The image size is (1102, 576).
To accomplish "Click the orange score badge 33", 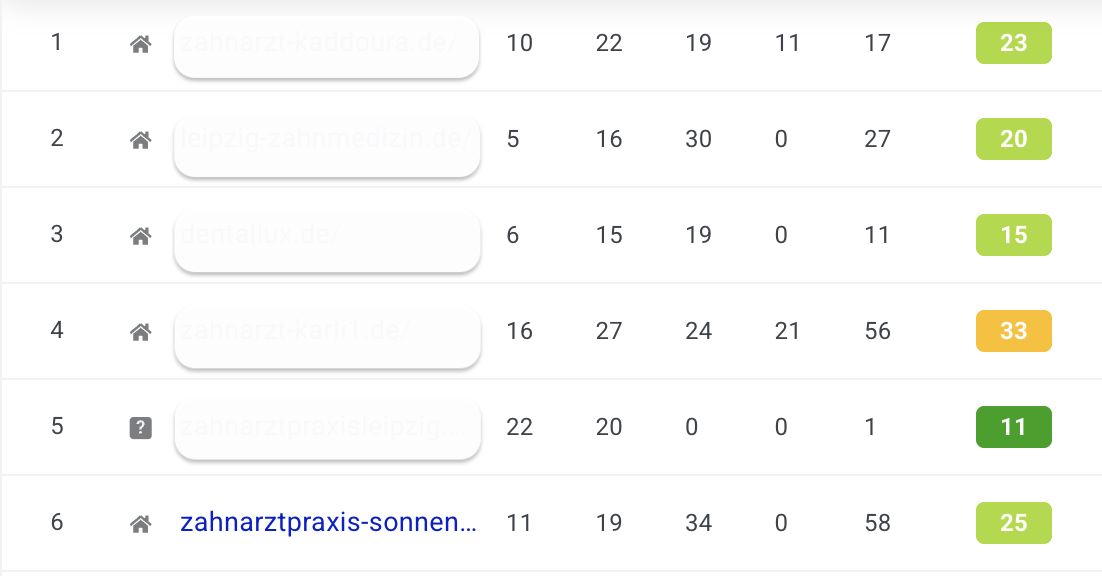I will tap(1013, 331).
